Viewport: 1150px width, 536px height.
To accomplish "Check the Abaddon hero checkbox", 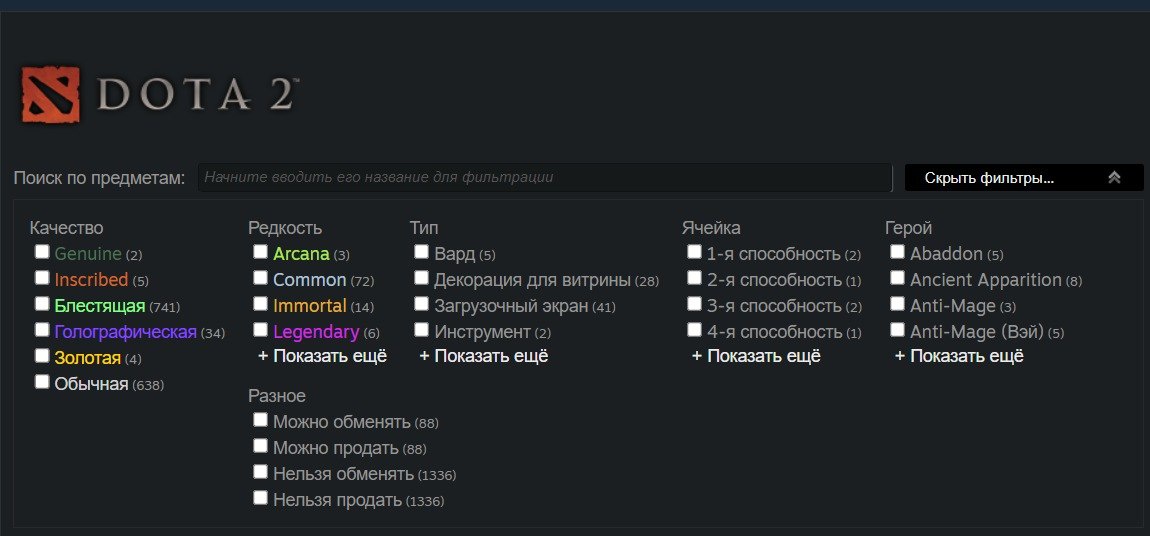I will point(897,252).
